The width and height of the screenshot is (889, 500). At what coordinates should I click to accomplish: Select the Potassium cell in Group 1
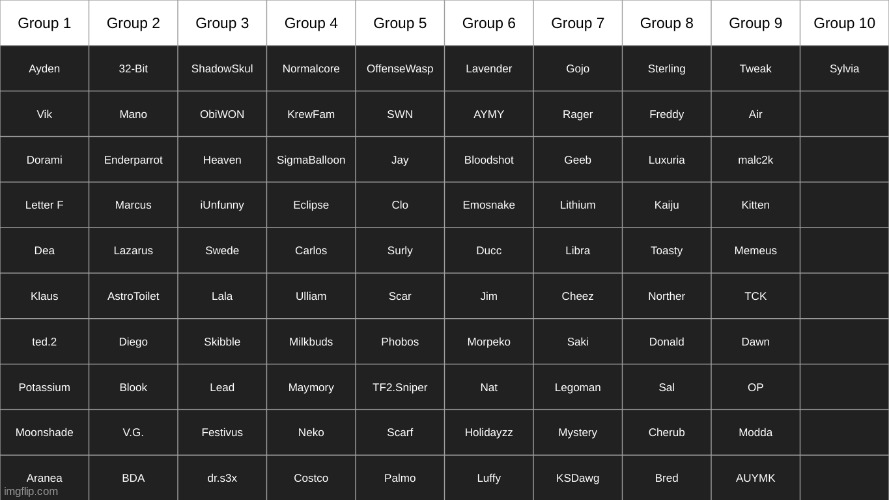[x=44, y=387]
